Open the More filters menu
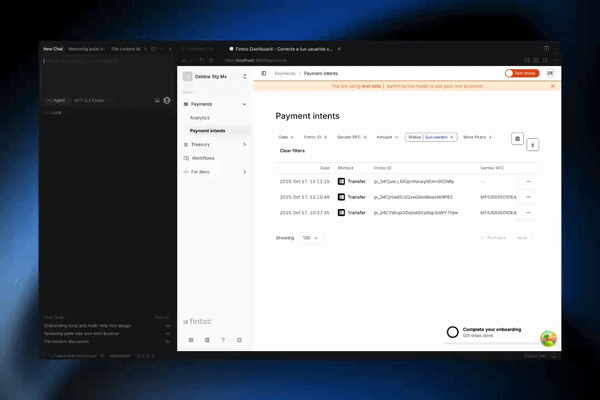The image size is (600, 400). tap(478, 137)
